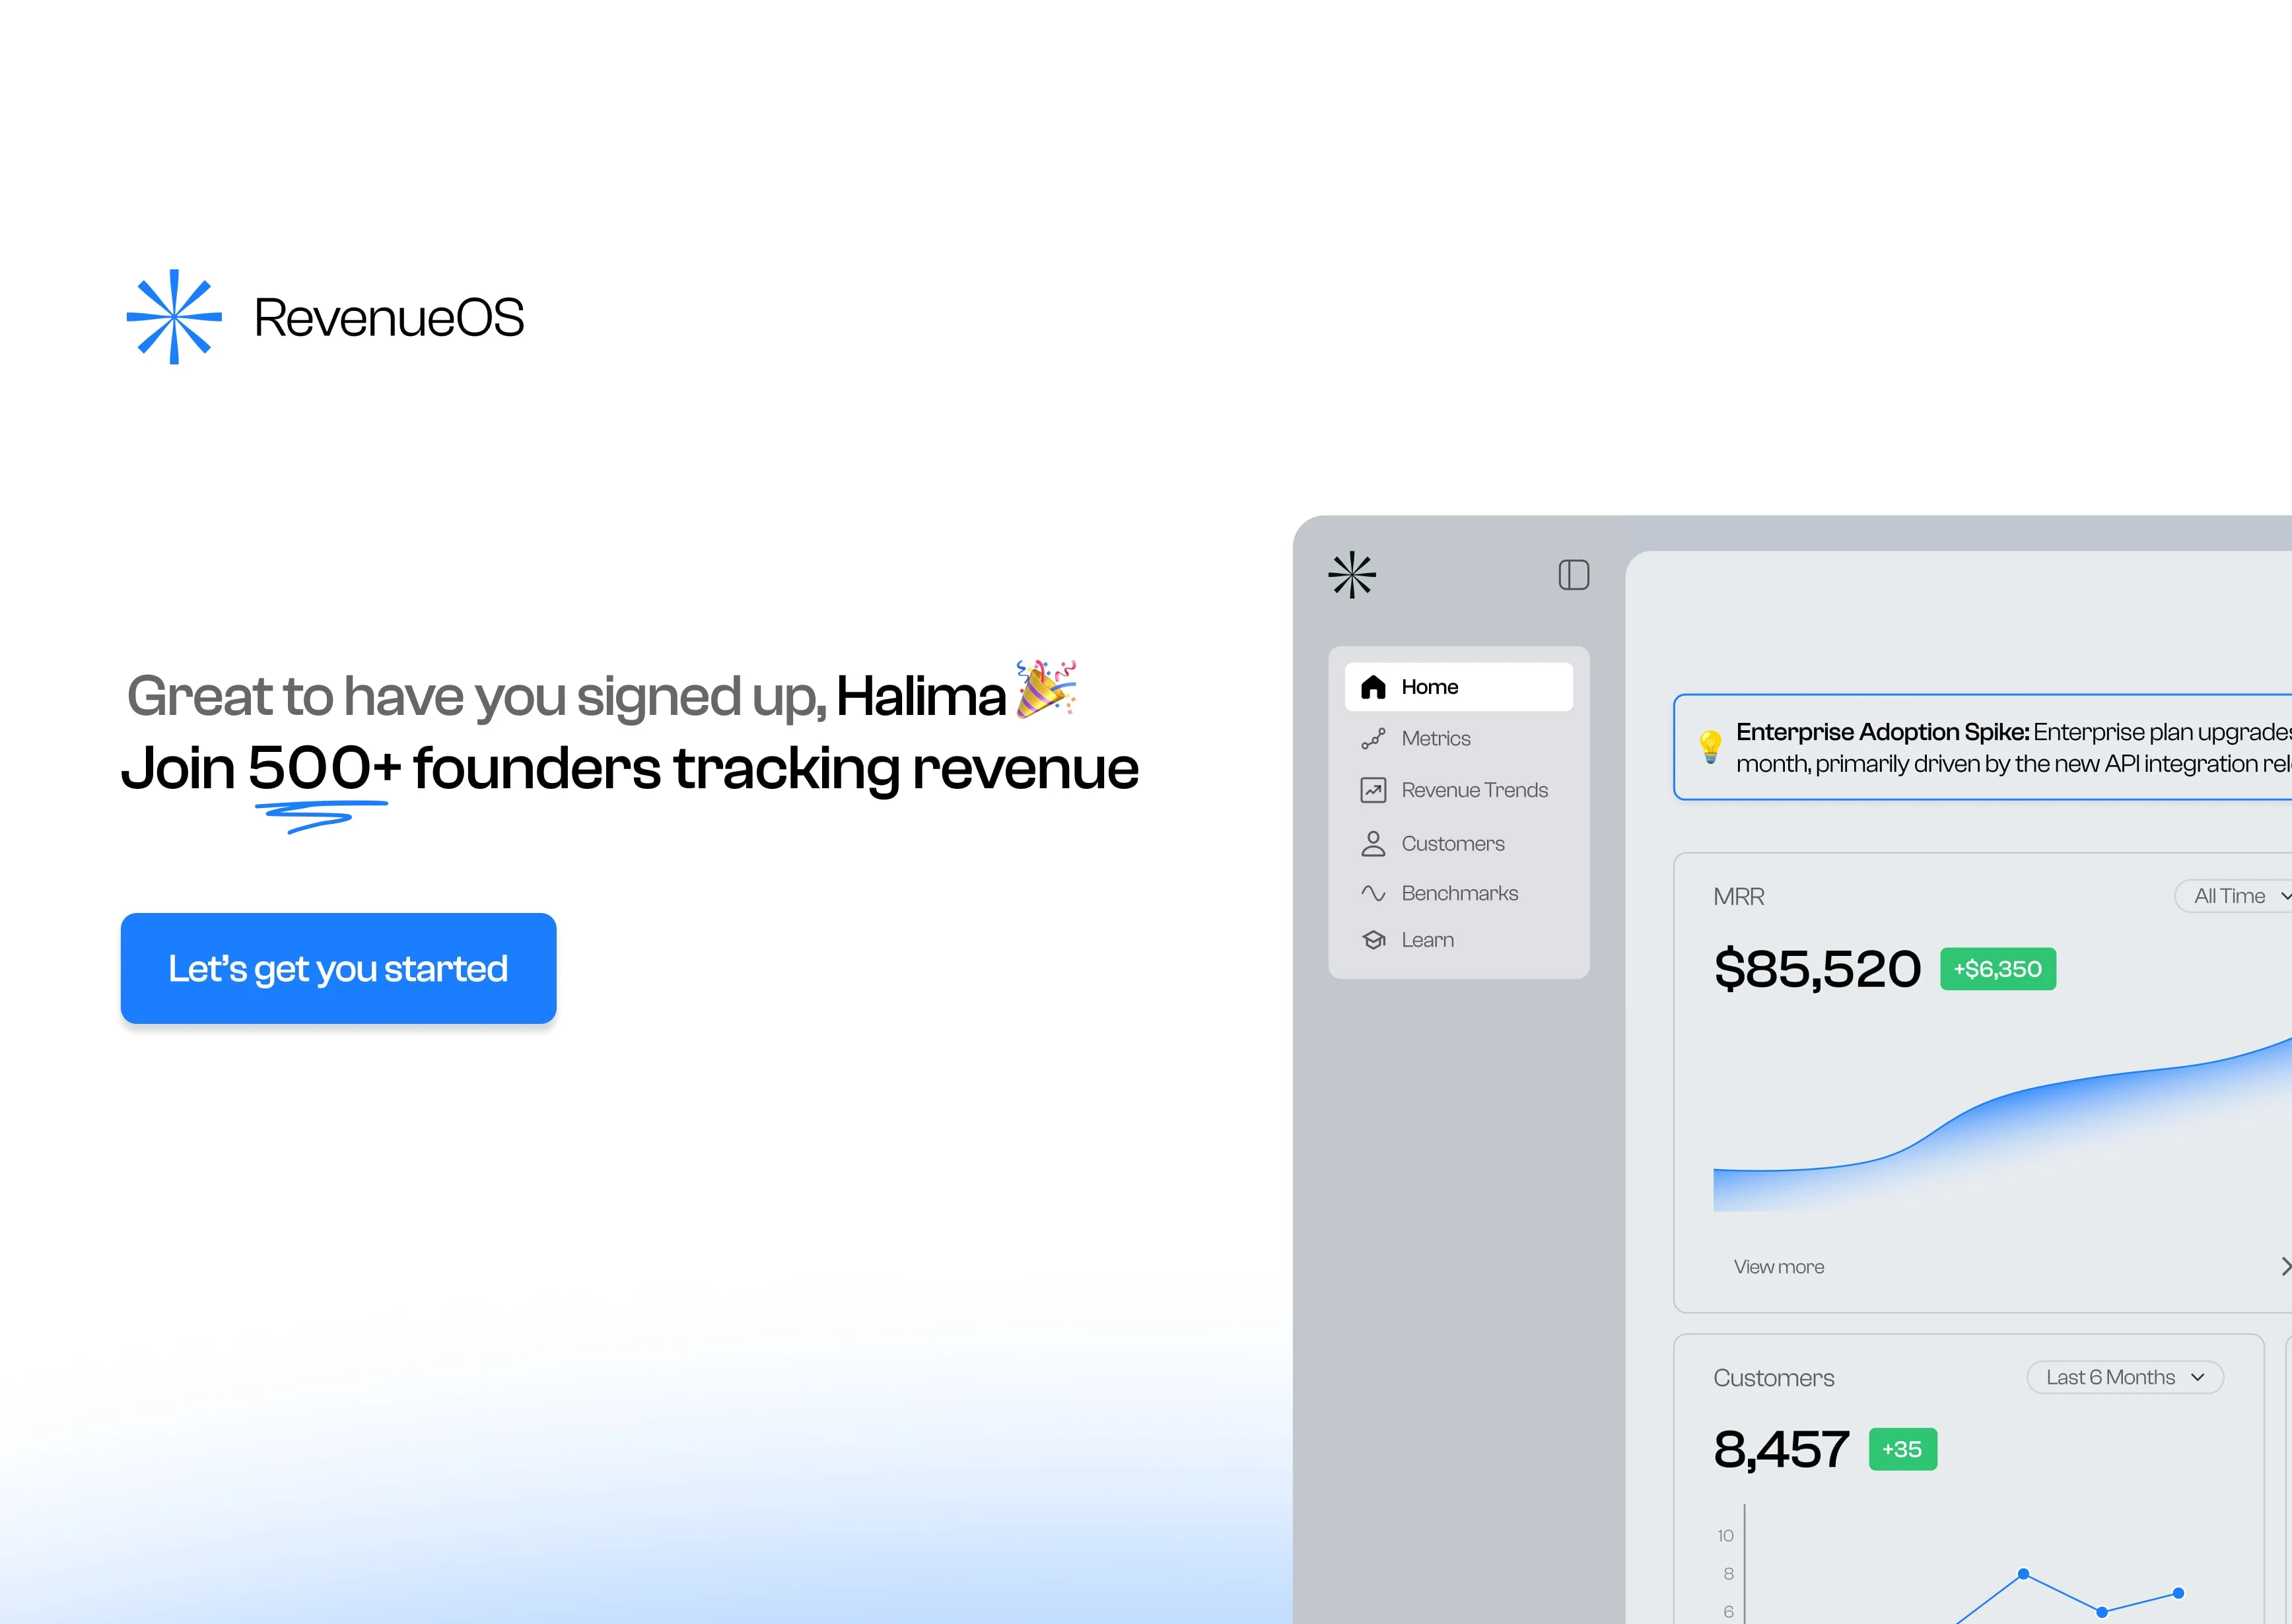The width and height of the screenshot is (2292, 1624).
Task: Click the Customers person icon
Action: [1373, 844]
